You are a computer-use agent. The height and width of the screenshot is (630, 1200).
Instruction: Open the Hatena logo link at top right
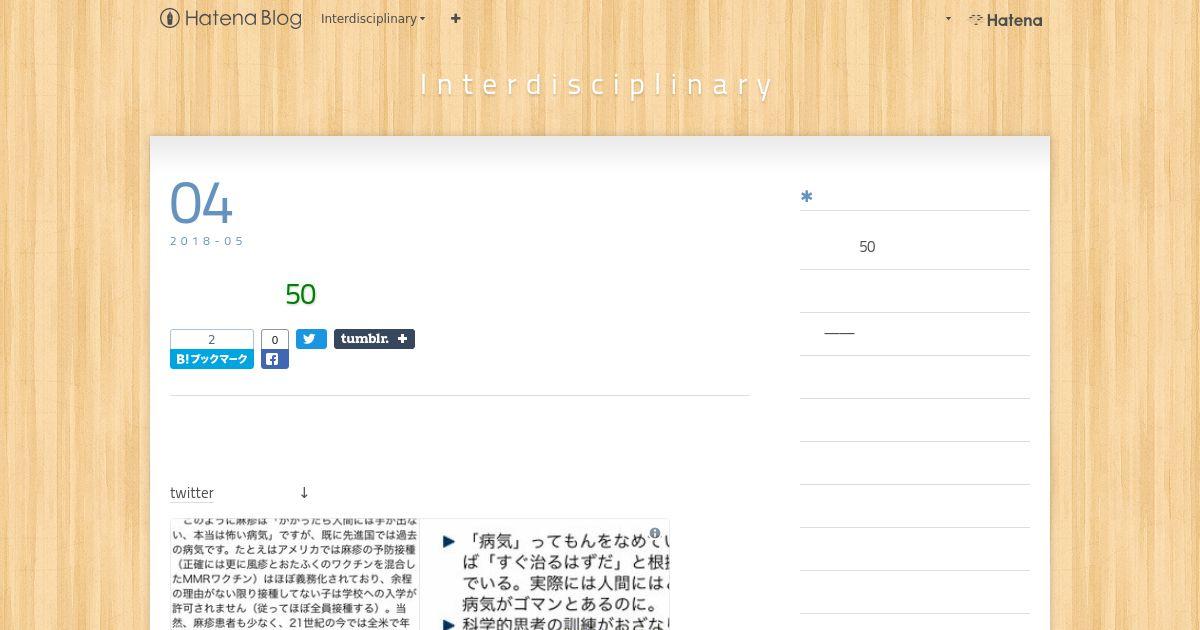[1005, 19]
